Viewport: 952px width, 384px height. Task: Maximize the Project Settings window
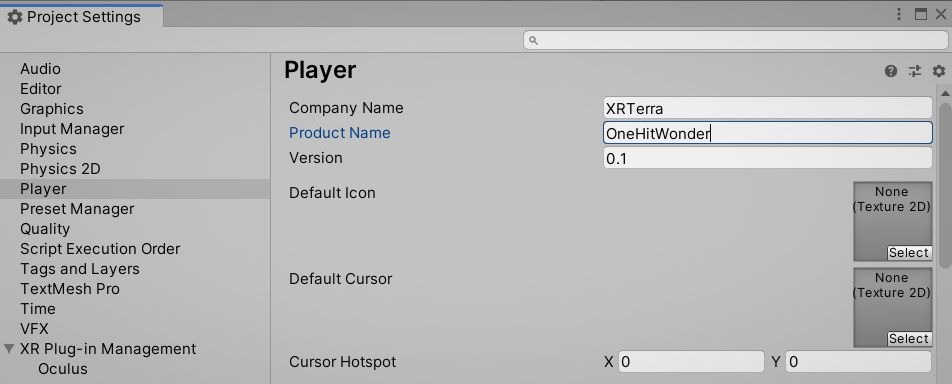click(x=920, y=15)
